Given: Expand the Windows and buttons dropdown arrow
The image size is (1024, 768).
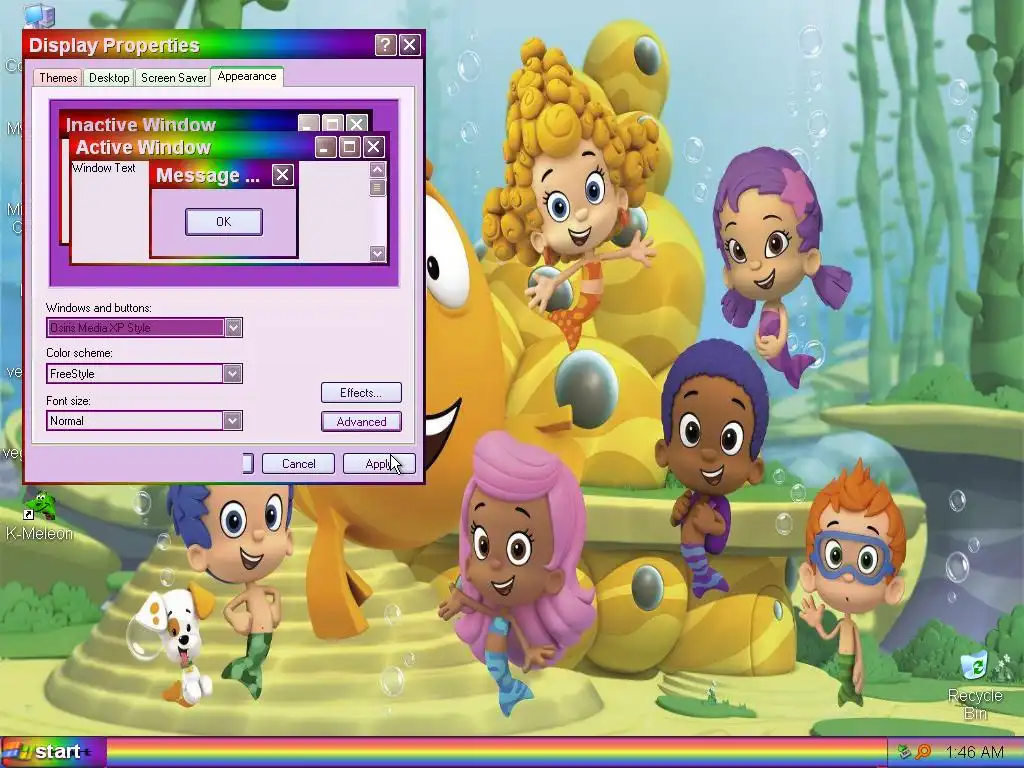Looking at the screenshot, I should (x=233, y=327).
